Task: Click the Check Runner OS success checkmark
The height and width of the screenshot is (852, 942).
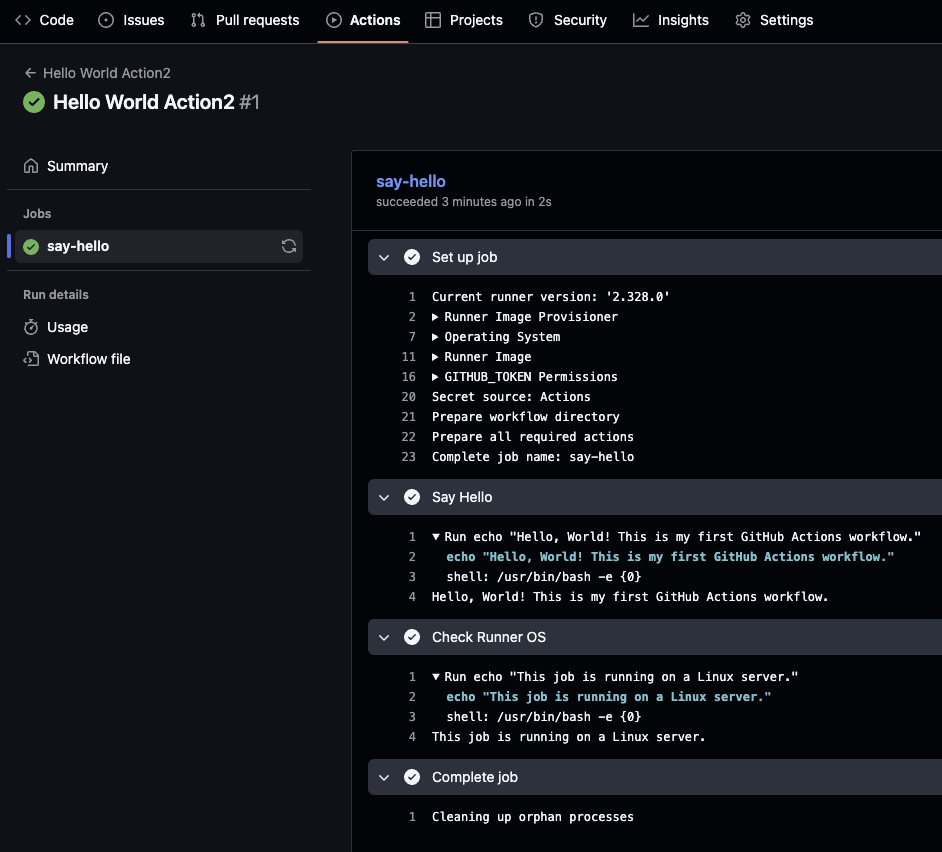Action: pyautogui.click(x=412, y=637)
